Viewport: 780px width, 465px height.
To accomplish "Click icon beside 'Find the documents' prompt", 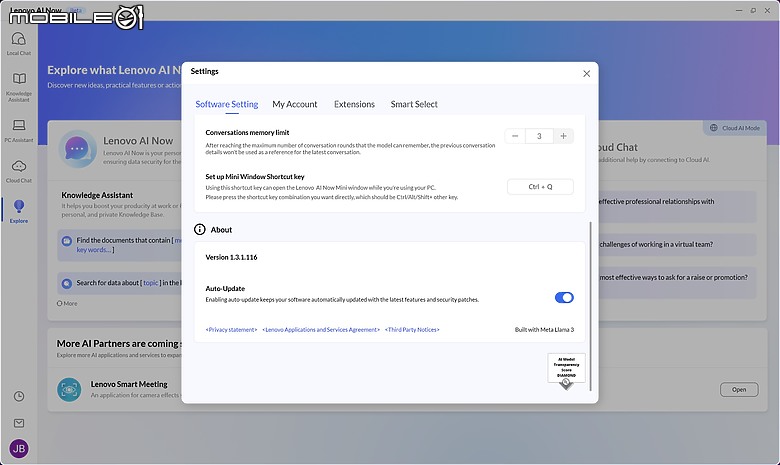I will [67, 241].
